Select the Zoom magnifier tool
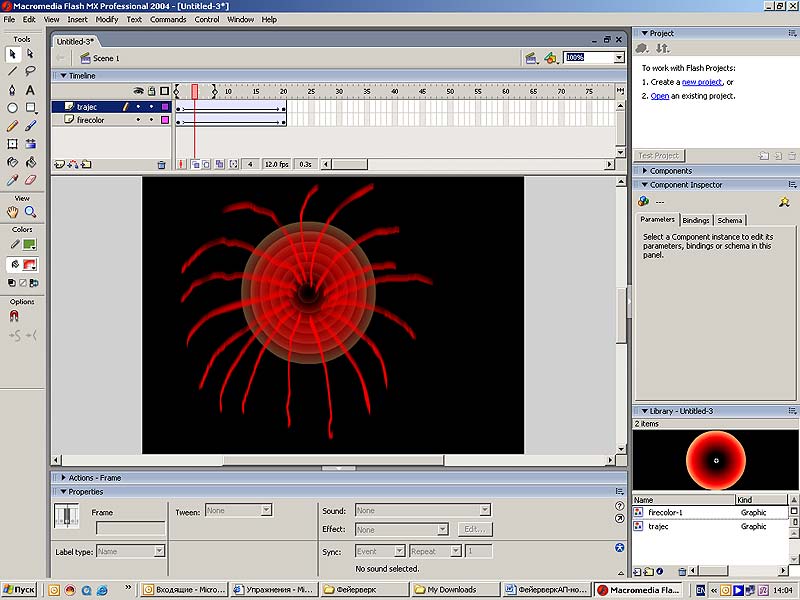The width and height of the screenshot is (800, 600). [x=31, y=212]
